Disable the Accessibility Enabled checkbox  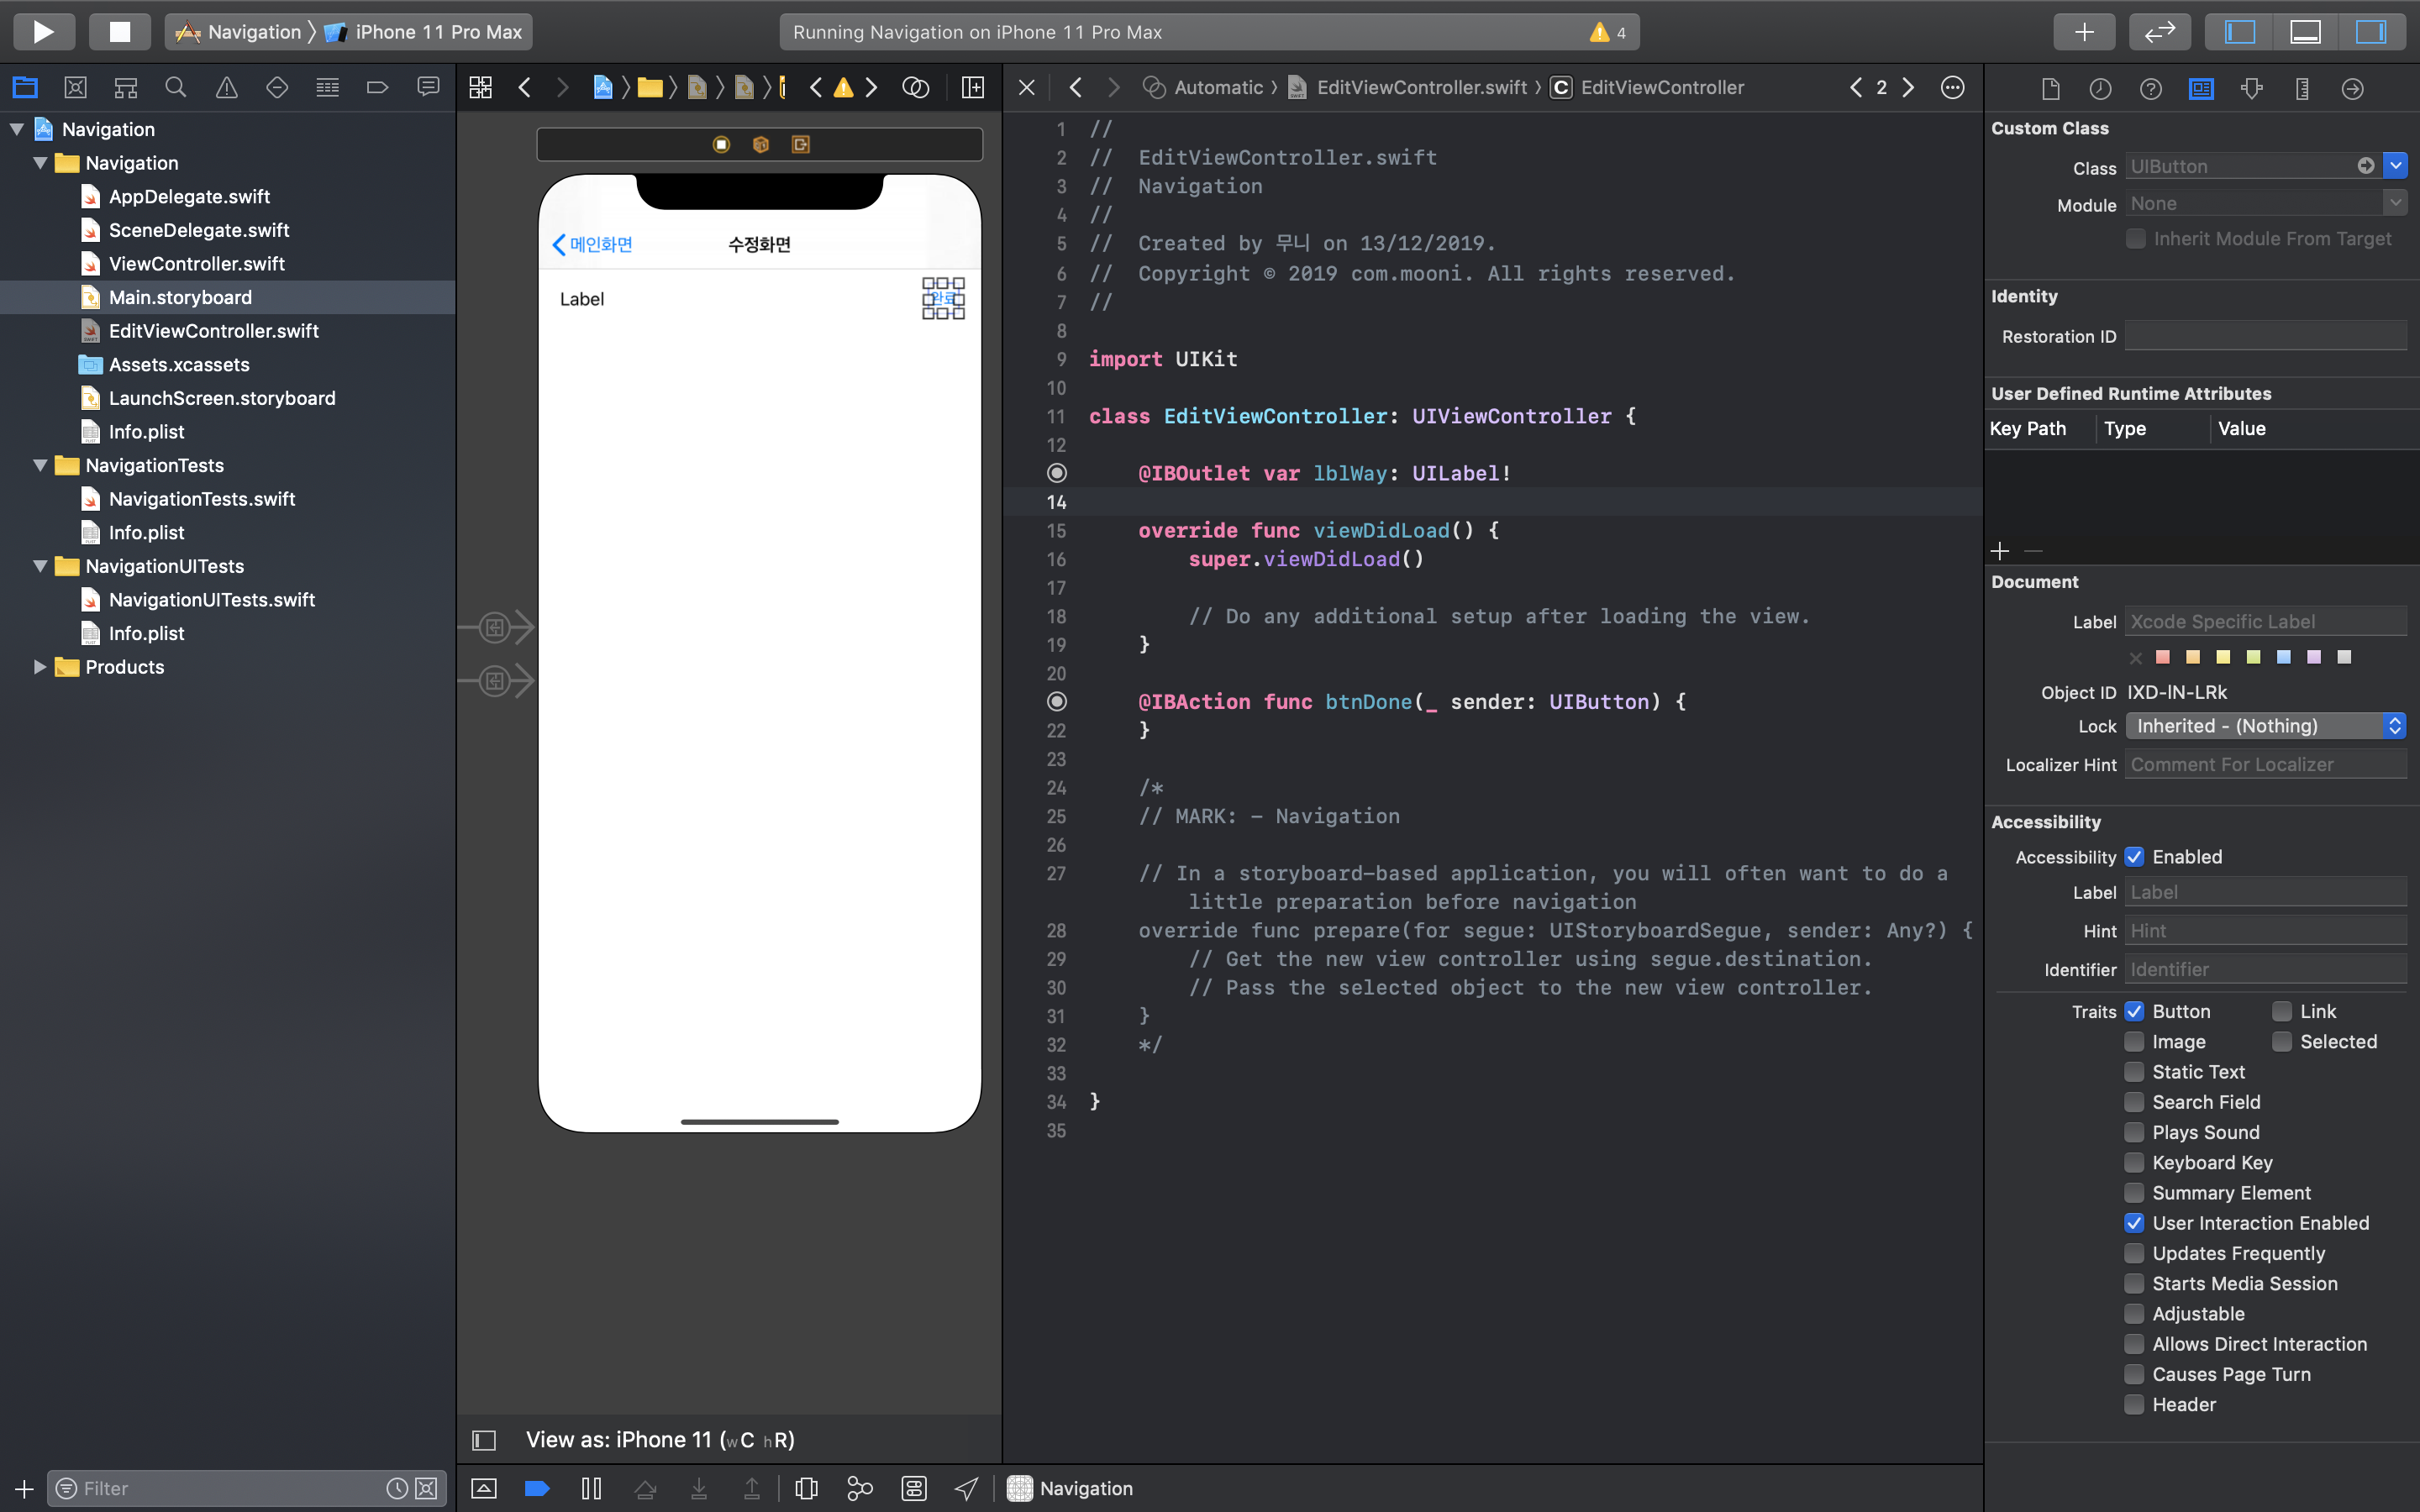point(2134,857)
